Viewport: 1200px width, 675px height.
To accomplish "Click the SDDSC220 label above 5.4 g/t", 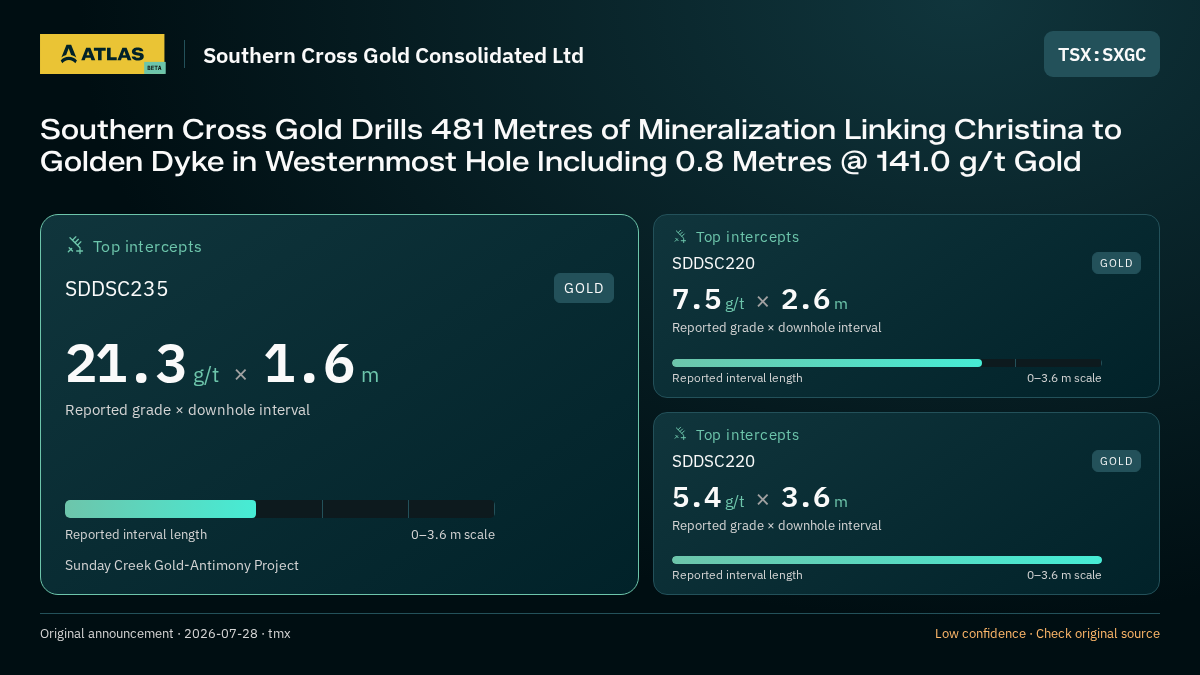I will coord(713,461).
